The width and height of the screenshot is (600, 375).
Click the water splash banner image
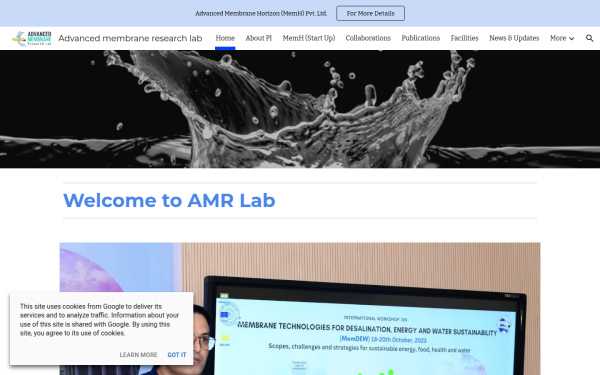[300, 109]
